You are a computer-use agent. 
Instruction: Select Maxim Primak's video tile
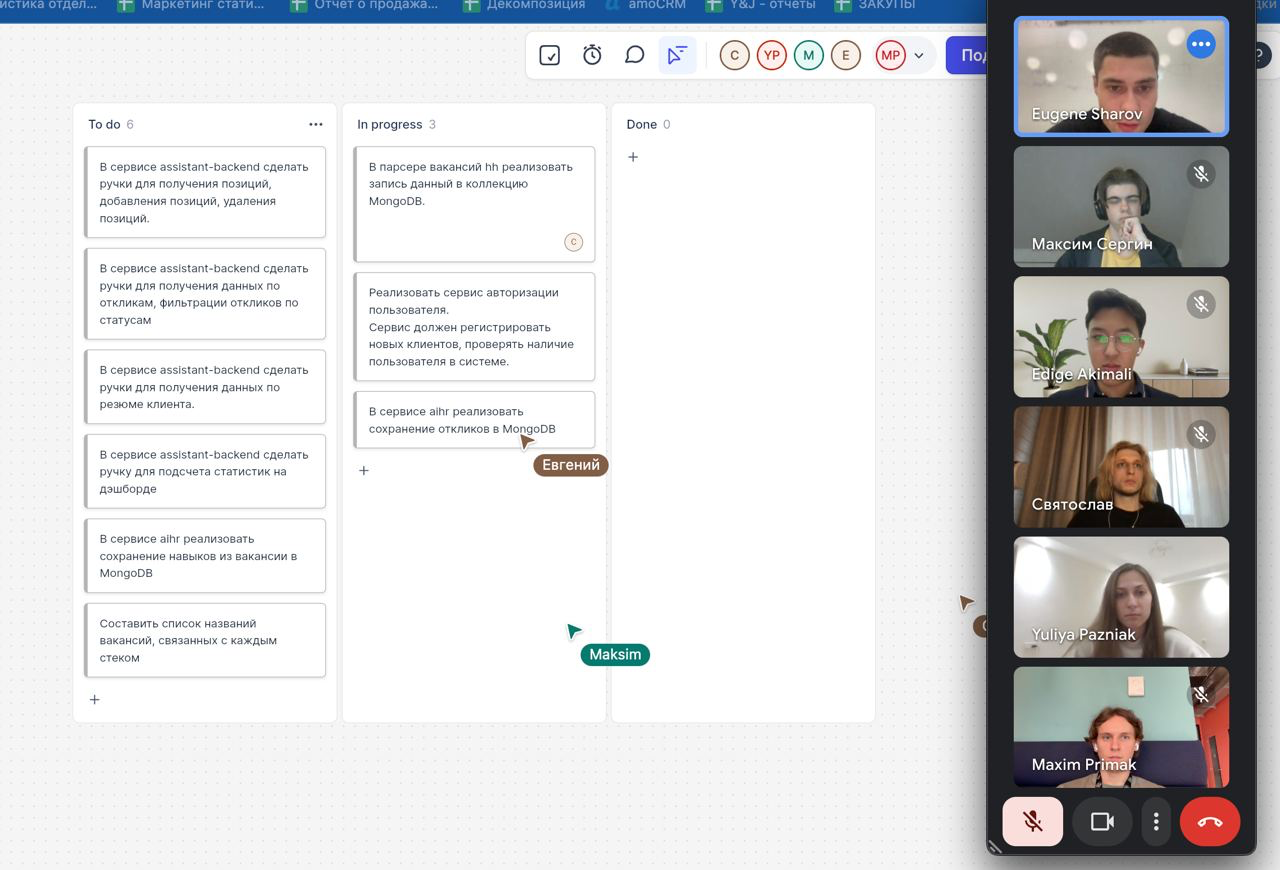pyautogui.click(x=1121, y=727)
